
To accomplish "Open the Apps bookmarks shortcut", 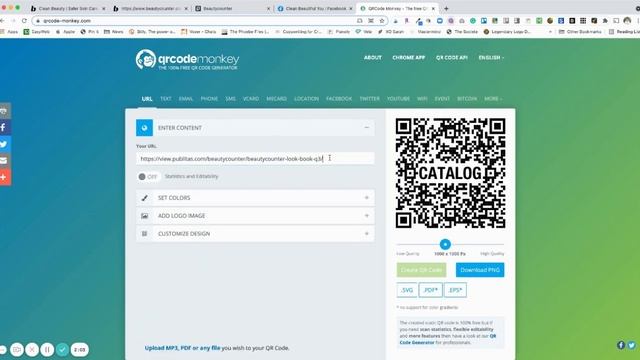I will (x=9, y=31).
